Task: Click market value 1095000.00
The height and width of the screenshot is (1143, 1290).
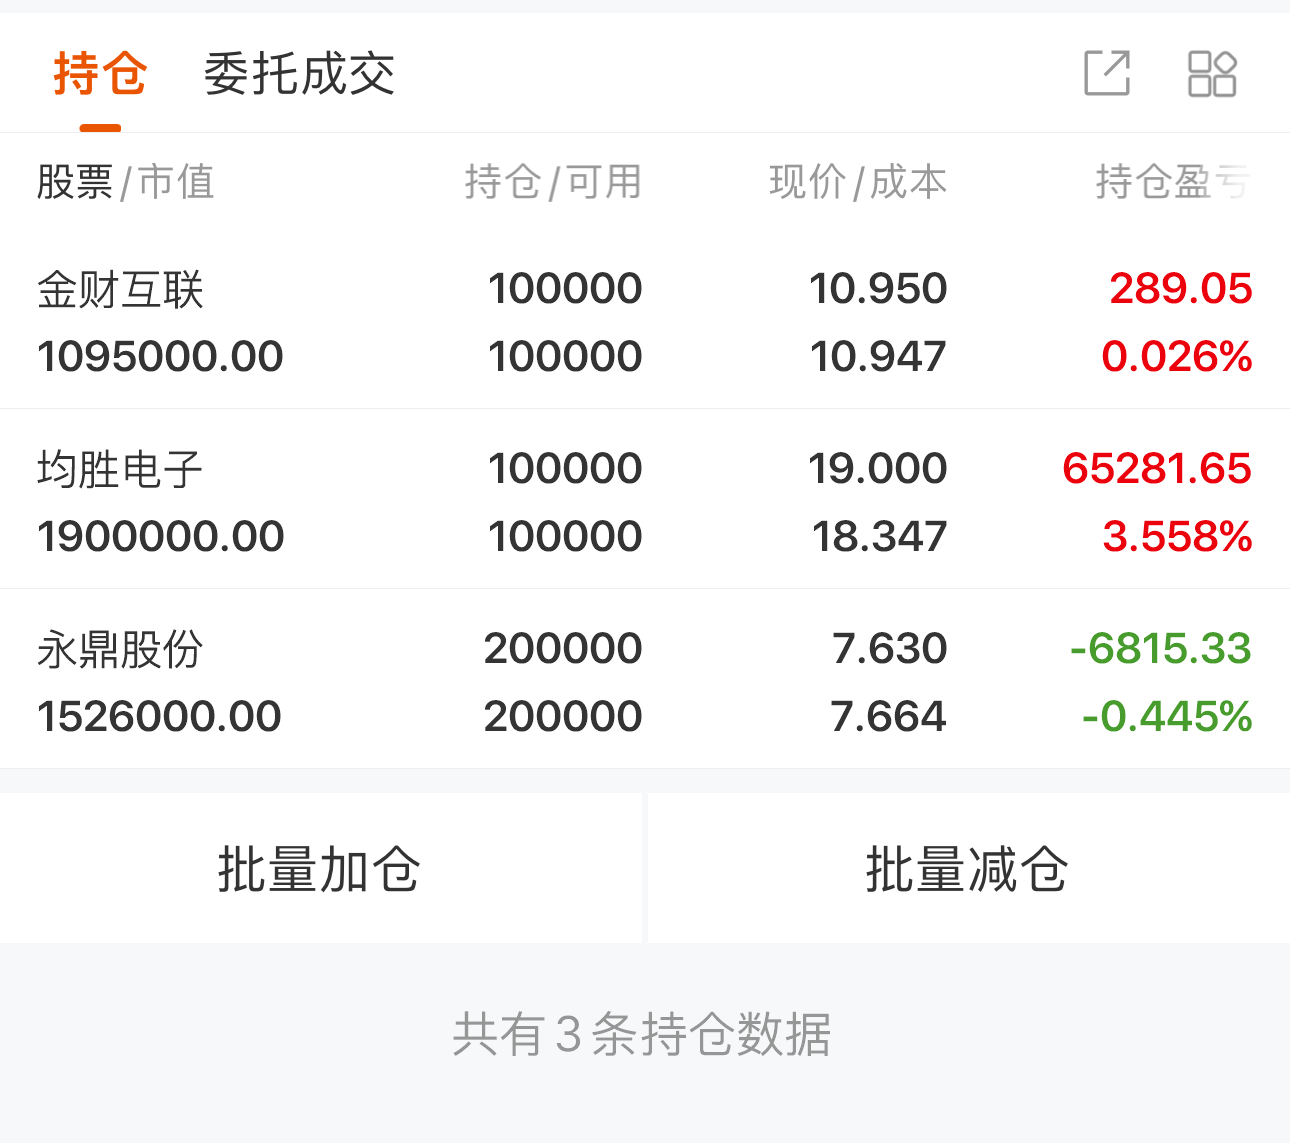Action: tap(160, 357)
